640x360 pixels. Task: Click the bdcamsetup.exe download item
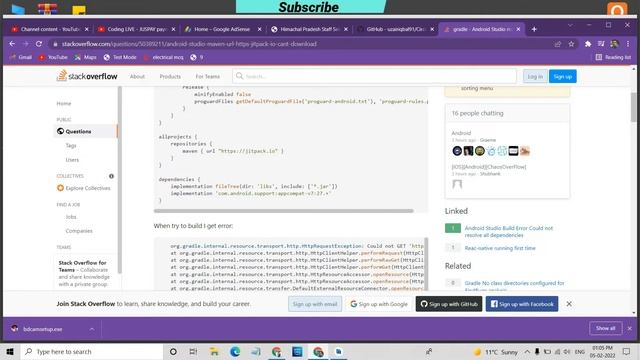42,329
